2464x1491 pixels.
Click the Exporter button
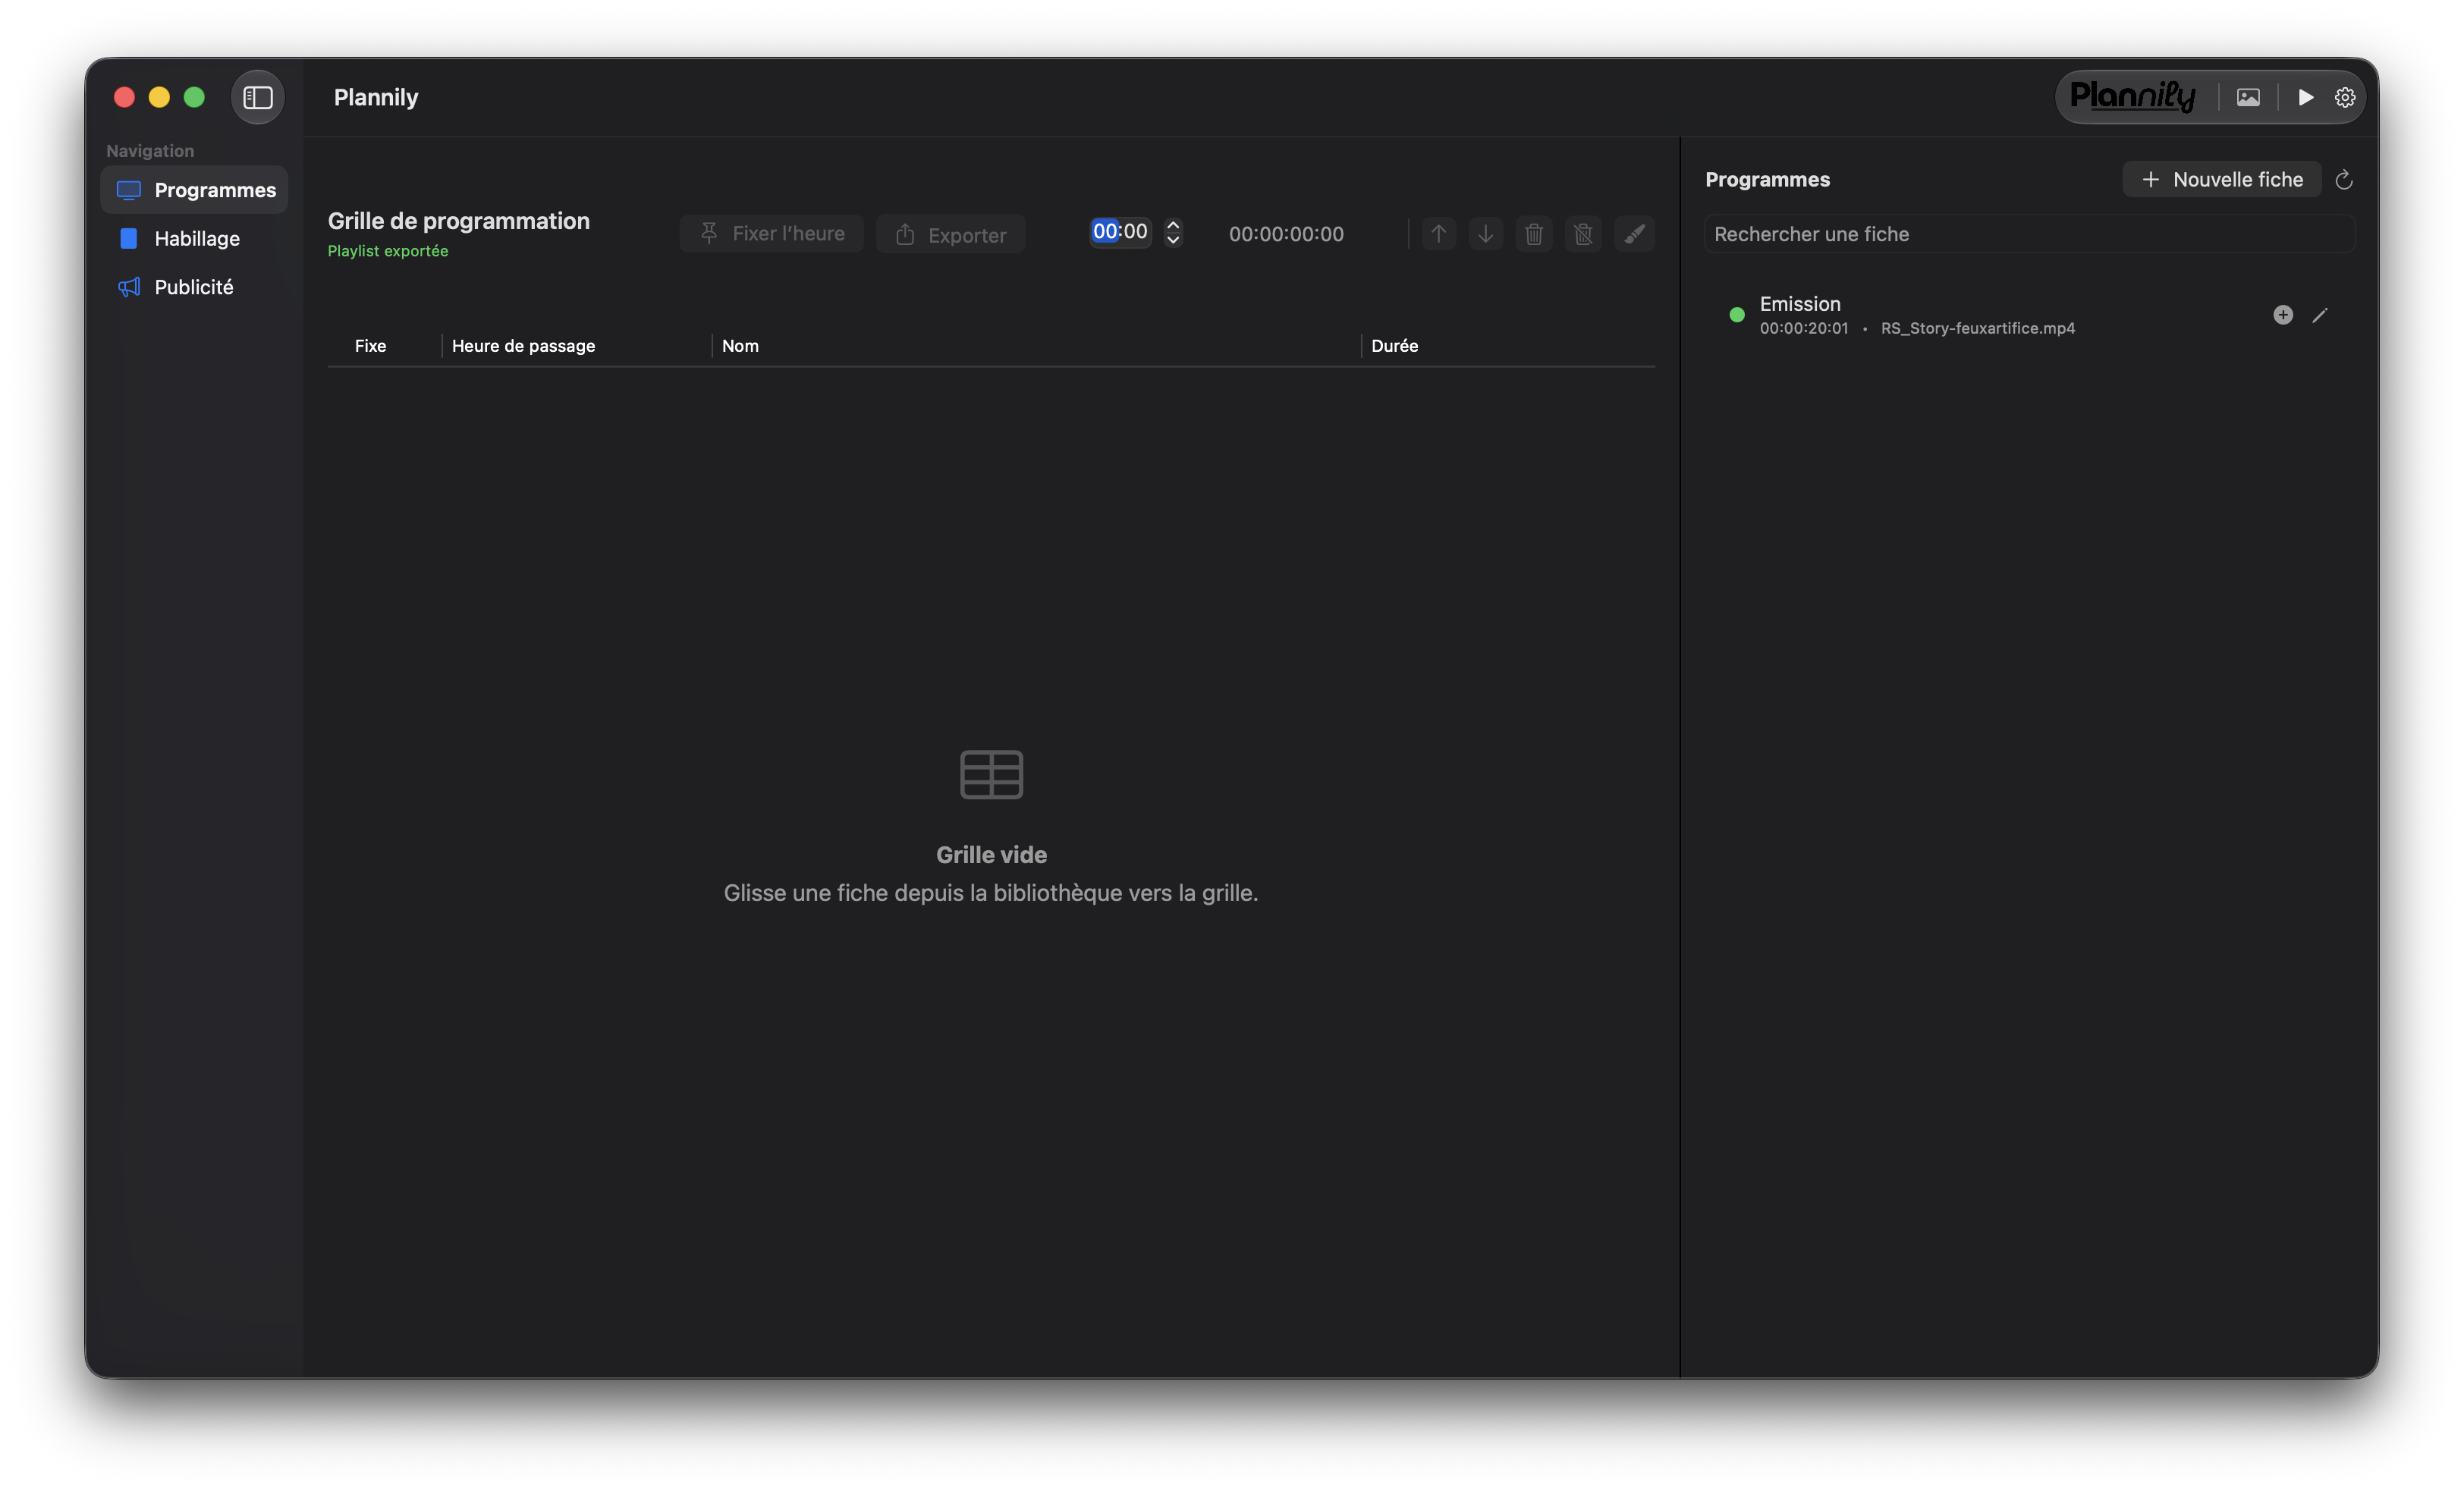point(950,234)
